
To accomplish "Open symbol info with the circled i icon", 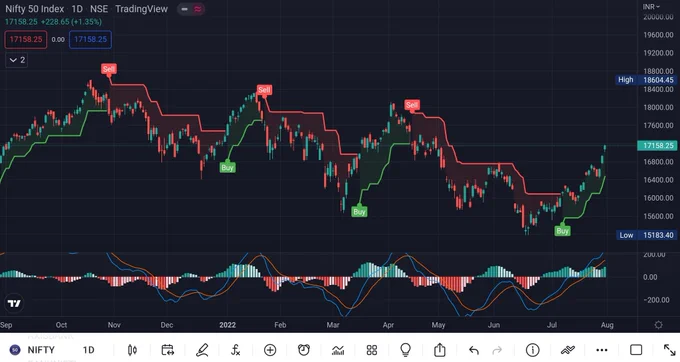I will pyautogui.click(x=533, y=350).
